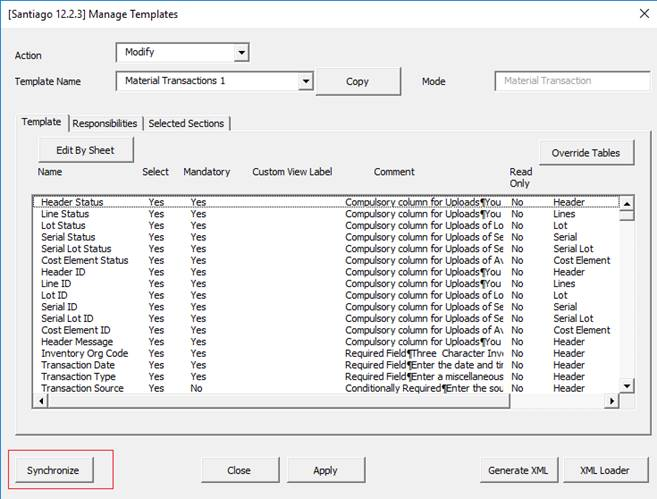The height and width of the screenshot is (499, 657).
Task: Select the Transaction Date row
Action: point(326,365)
